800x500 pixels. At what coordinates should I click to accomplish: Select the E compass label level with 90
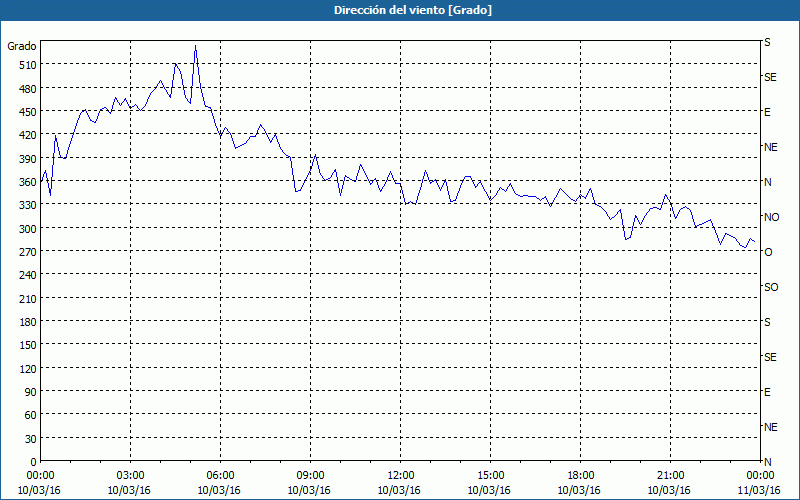pos(767,392)
